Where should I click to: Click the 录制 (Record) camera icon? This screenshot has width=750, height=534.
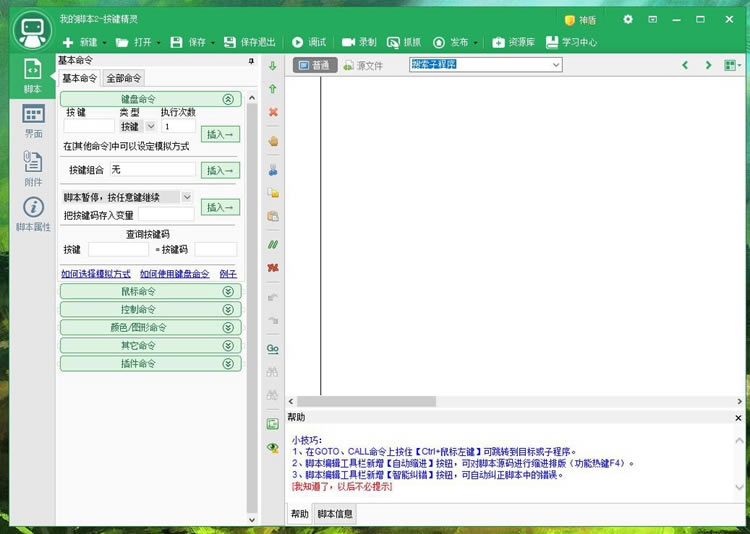349,42
